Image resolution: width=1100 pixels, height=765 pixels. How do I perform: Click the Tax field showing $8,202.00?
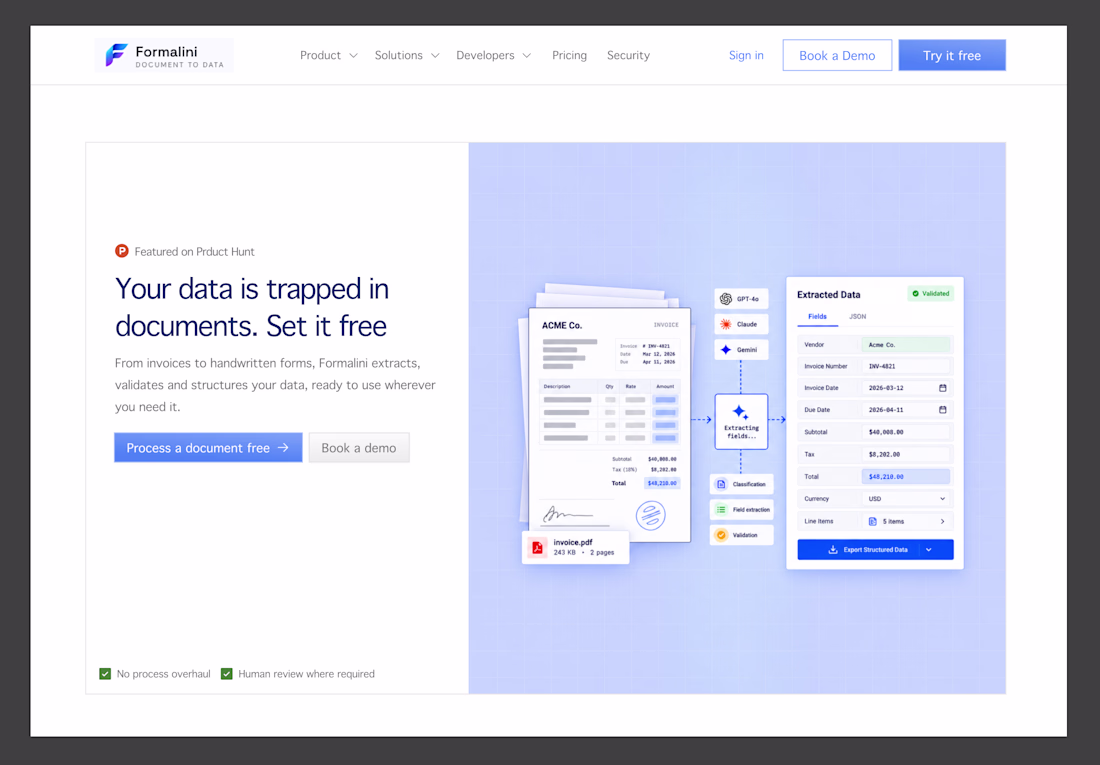906,455
